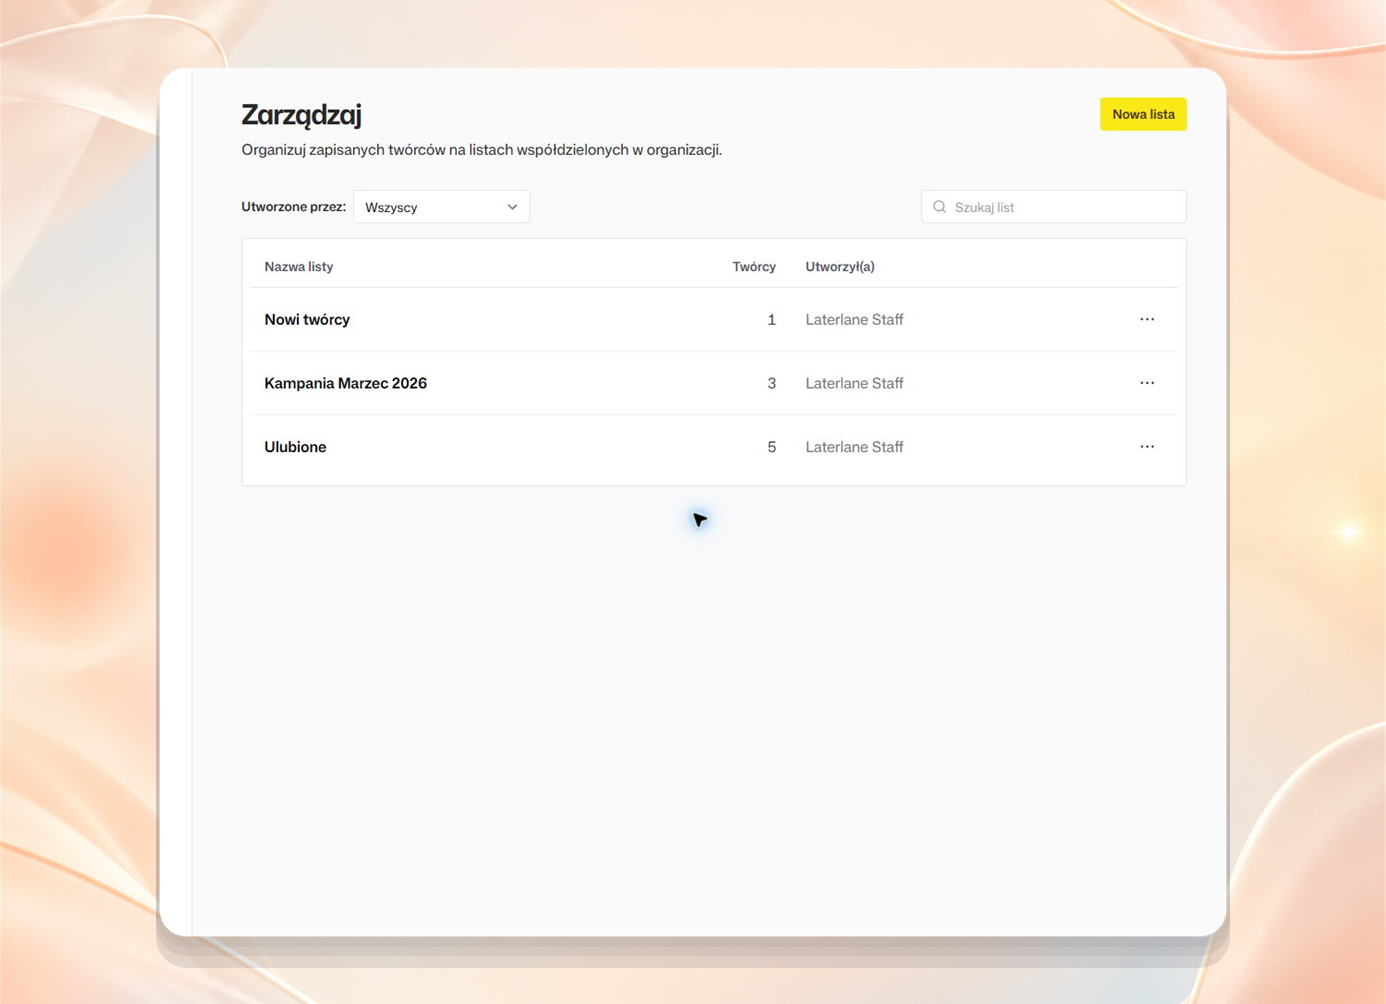The width and height of the screenshot is (1386, 1004).
Task: Open the Ulubione list
Action: point(295,447)
